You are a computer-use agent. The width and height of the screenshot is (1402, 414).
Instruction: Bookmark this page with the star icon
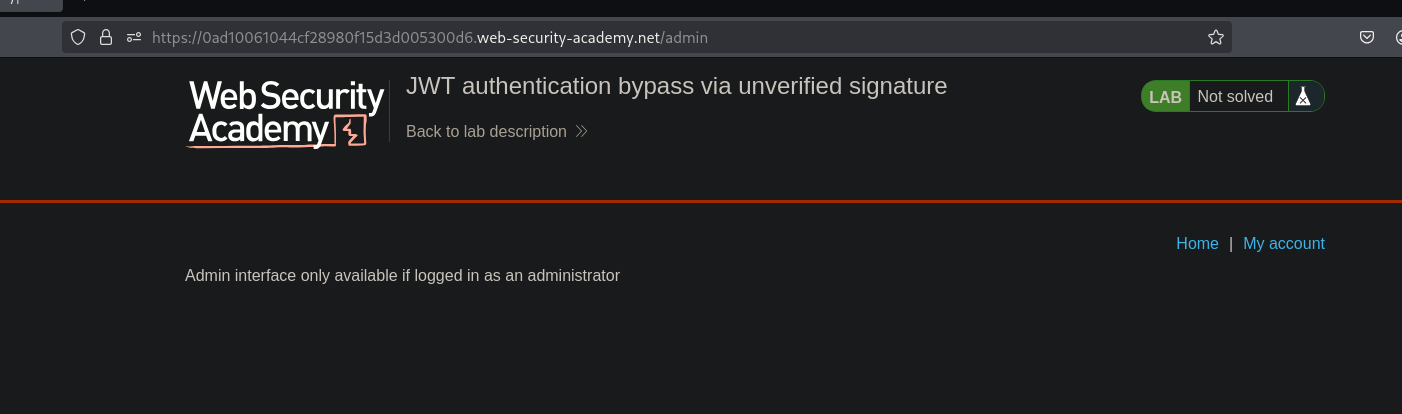(1215, 38)
